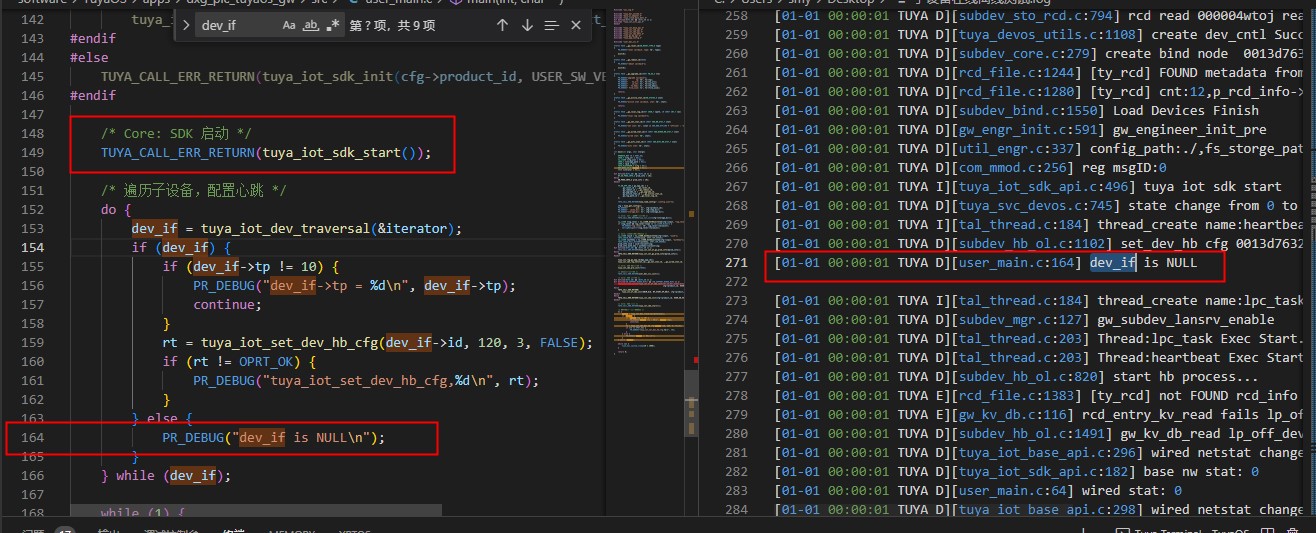Click the dev_if search input field
This screenshot has width=1316, height=533.
pyautogui.click(x=235, y=24)
